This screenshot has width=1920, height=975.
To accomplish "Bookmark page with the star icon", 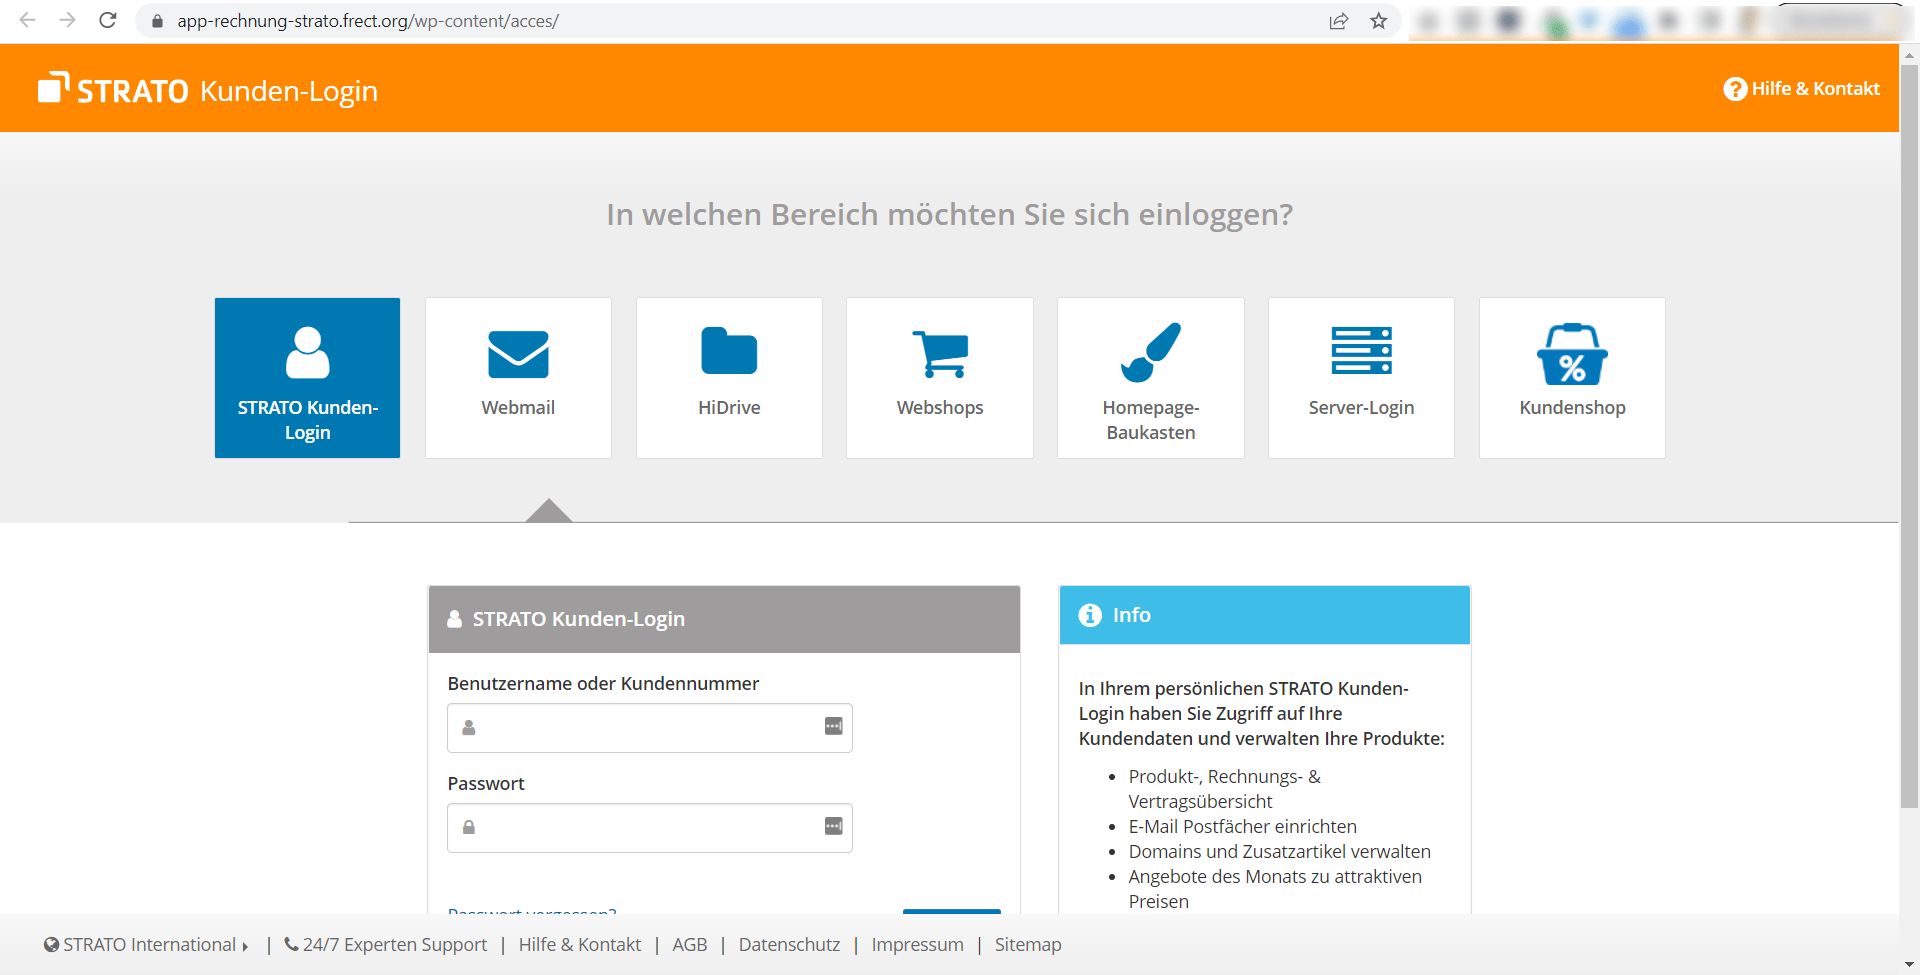I will tap(1379, 21).
